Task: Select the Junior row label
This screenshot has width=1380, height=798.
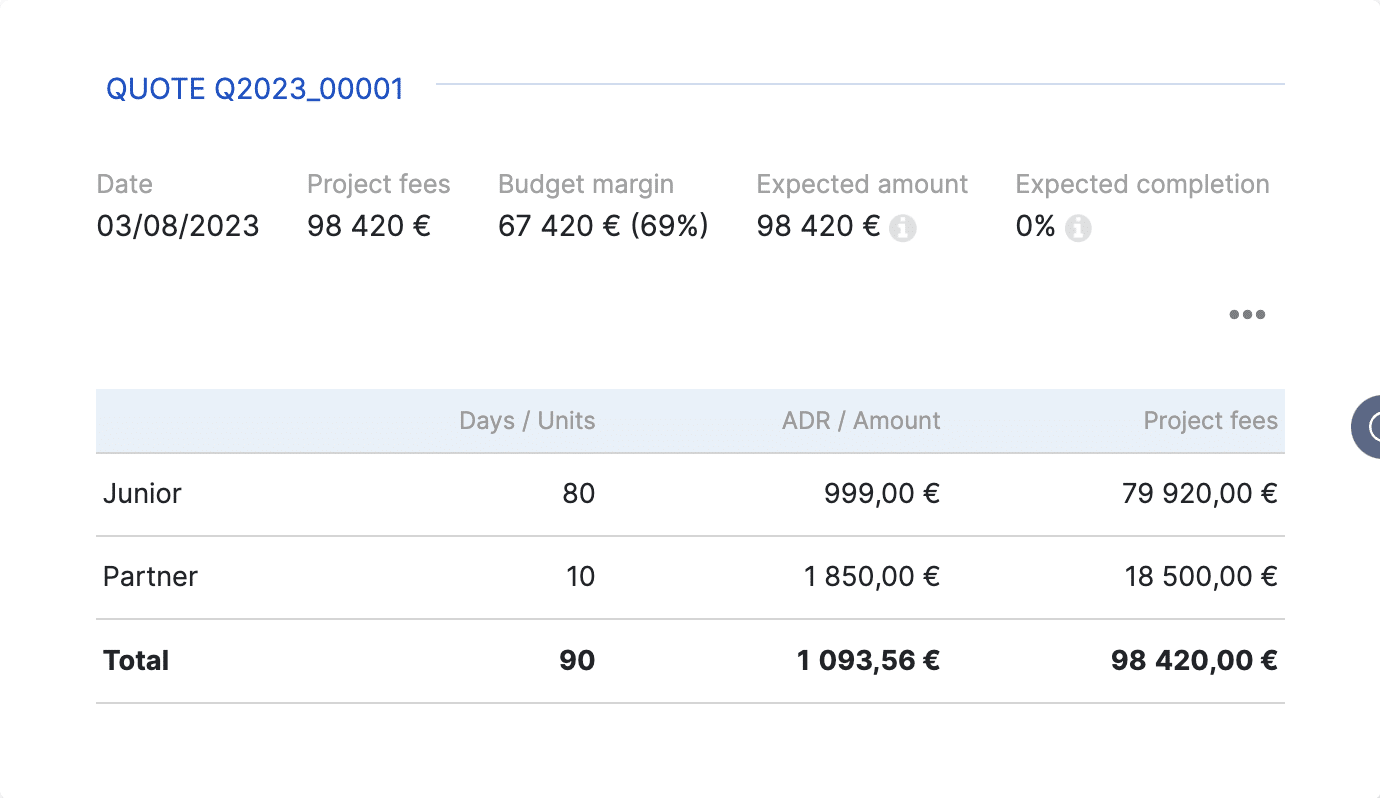Action: pos(142,494)
